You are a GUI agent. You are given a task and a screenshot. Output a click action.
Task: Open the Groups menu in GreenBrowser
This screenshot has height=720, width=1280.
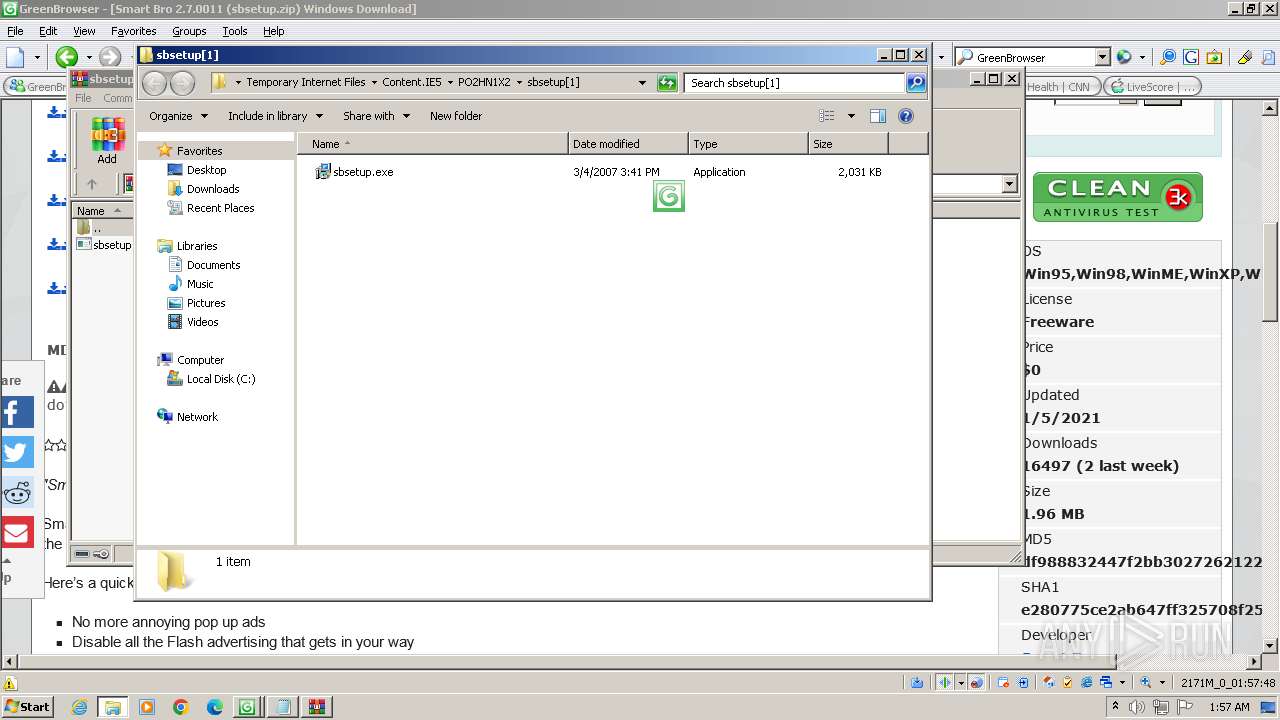[189, 31]
